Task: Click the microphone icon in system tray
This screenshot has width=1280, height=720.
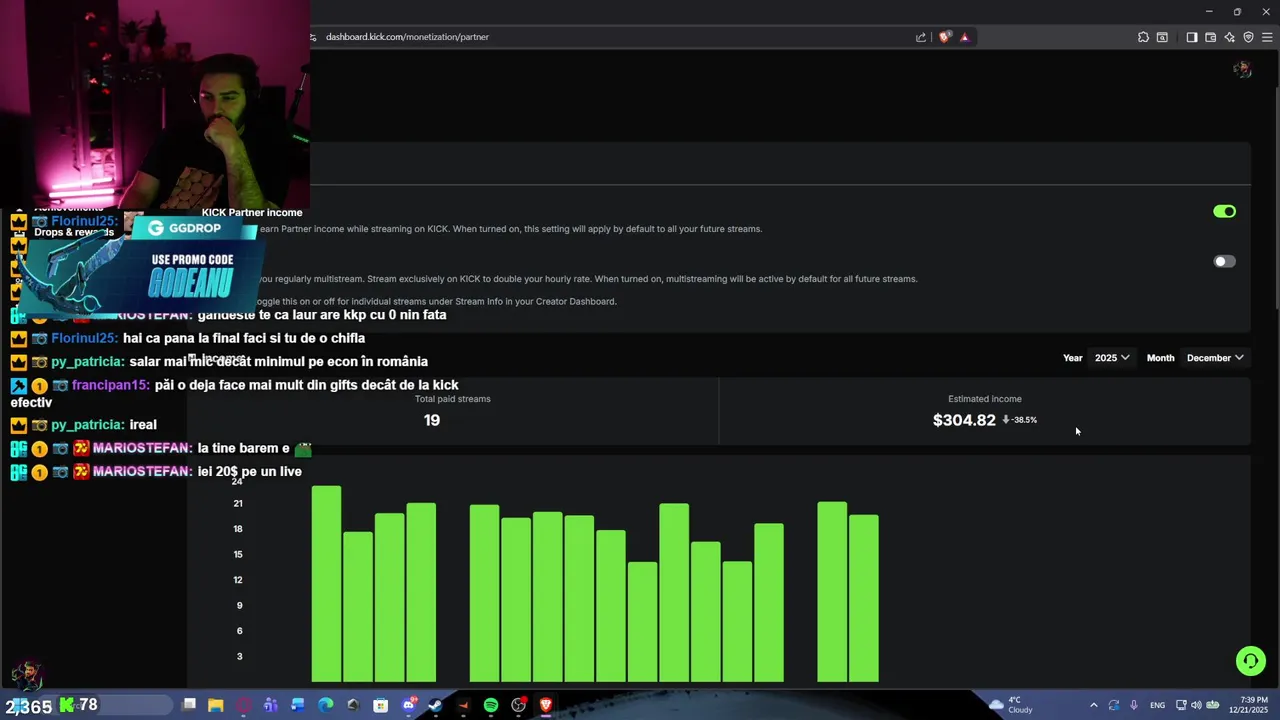Action: click(x=1133, y=705)
